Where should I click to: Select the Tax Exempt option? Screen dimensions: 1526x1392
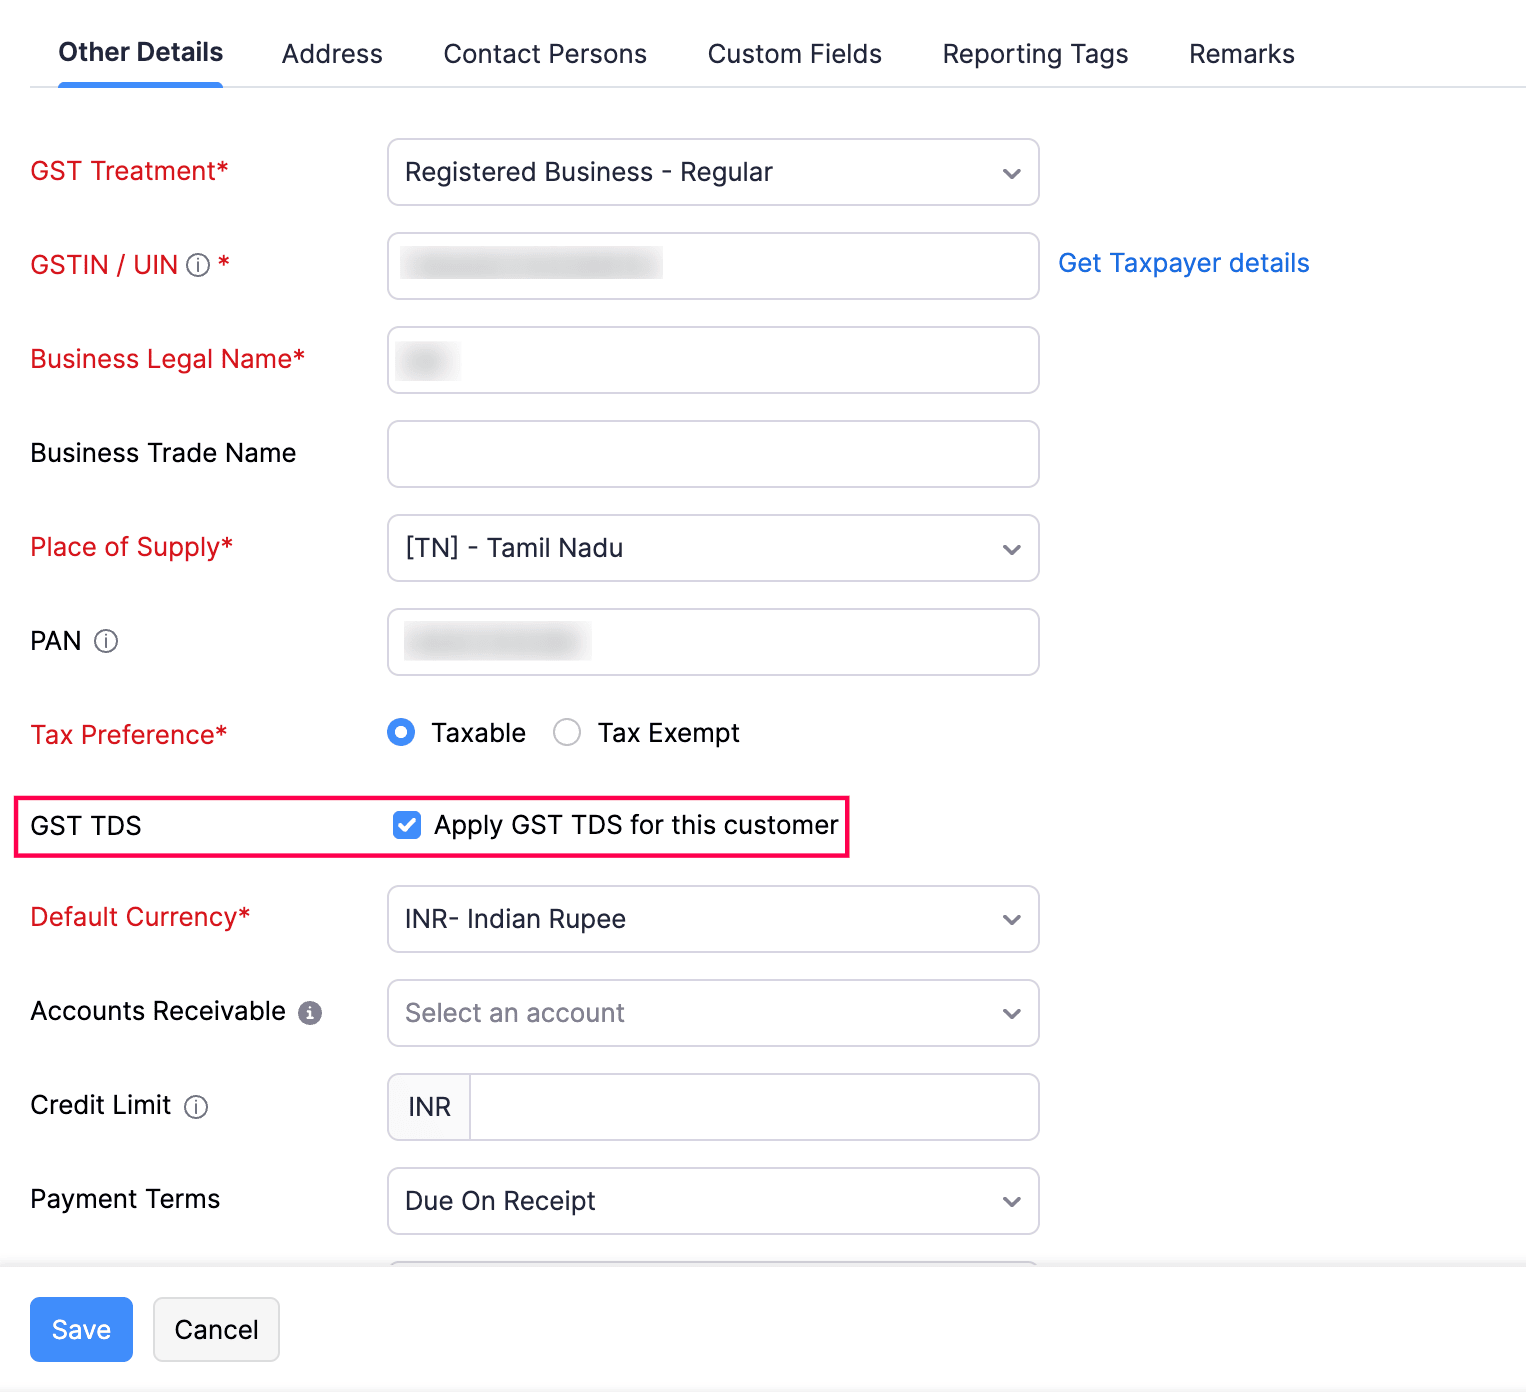[567, 733]
